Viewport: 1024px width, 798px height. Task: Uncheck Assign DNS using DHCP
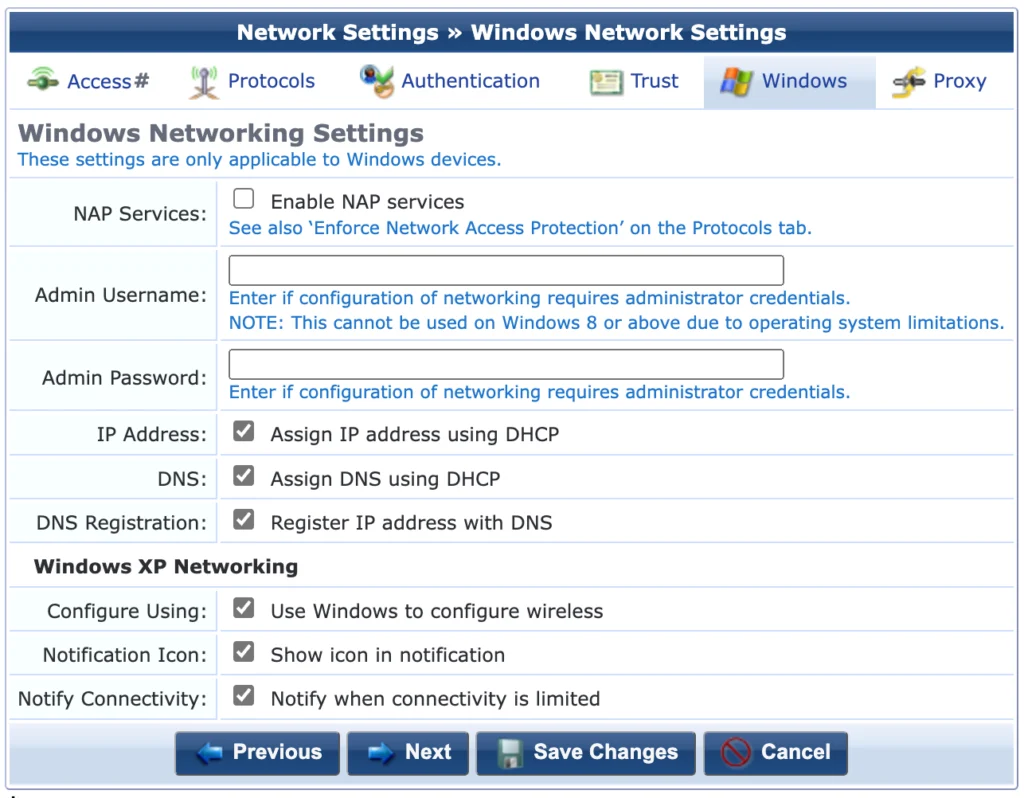click(243, 477)
